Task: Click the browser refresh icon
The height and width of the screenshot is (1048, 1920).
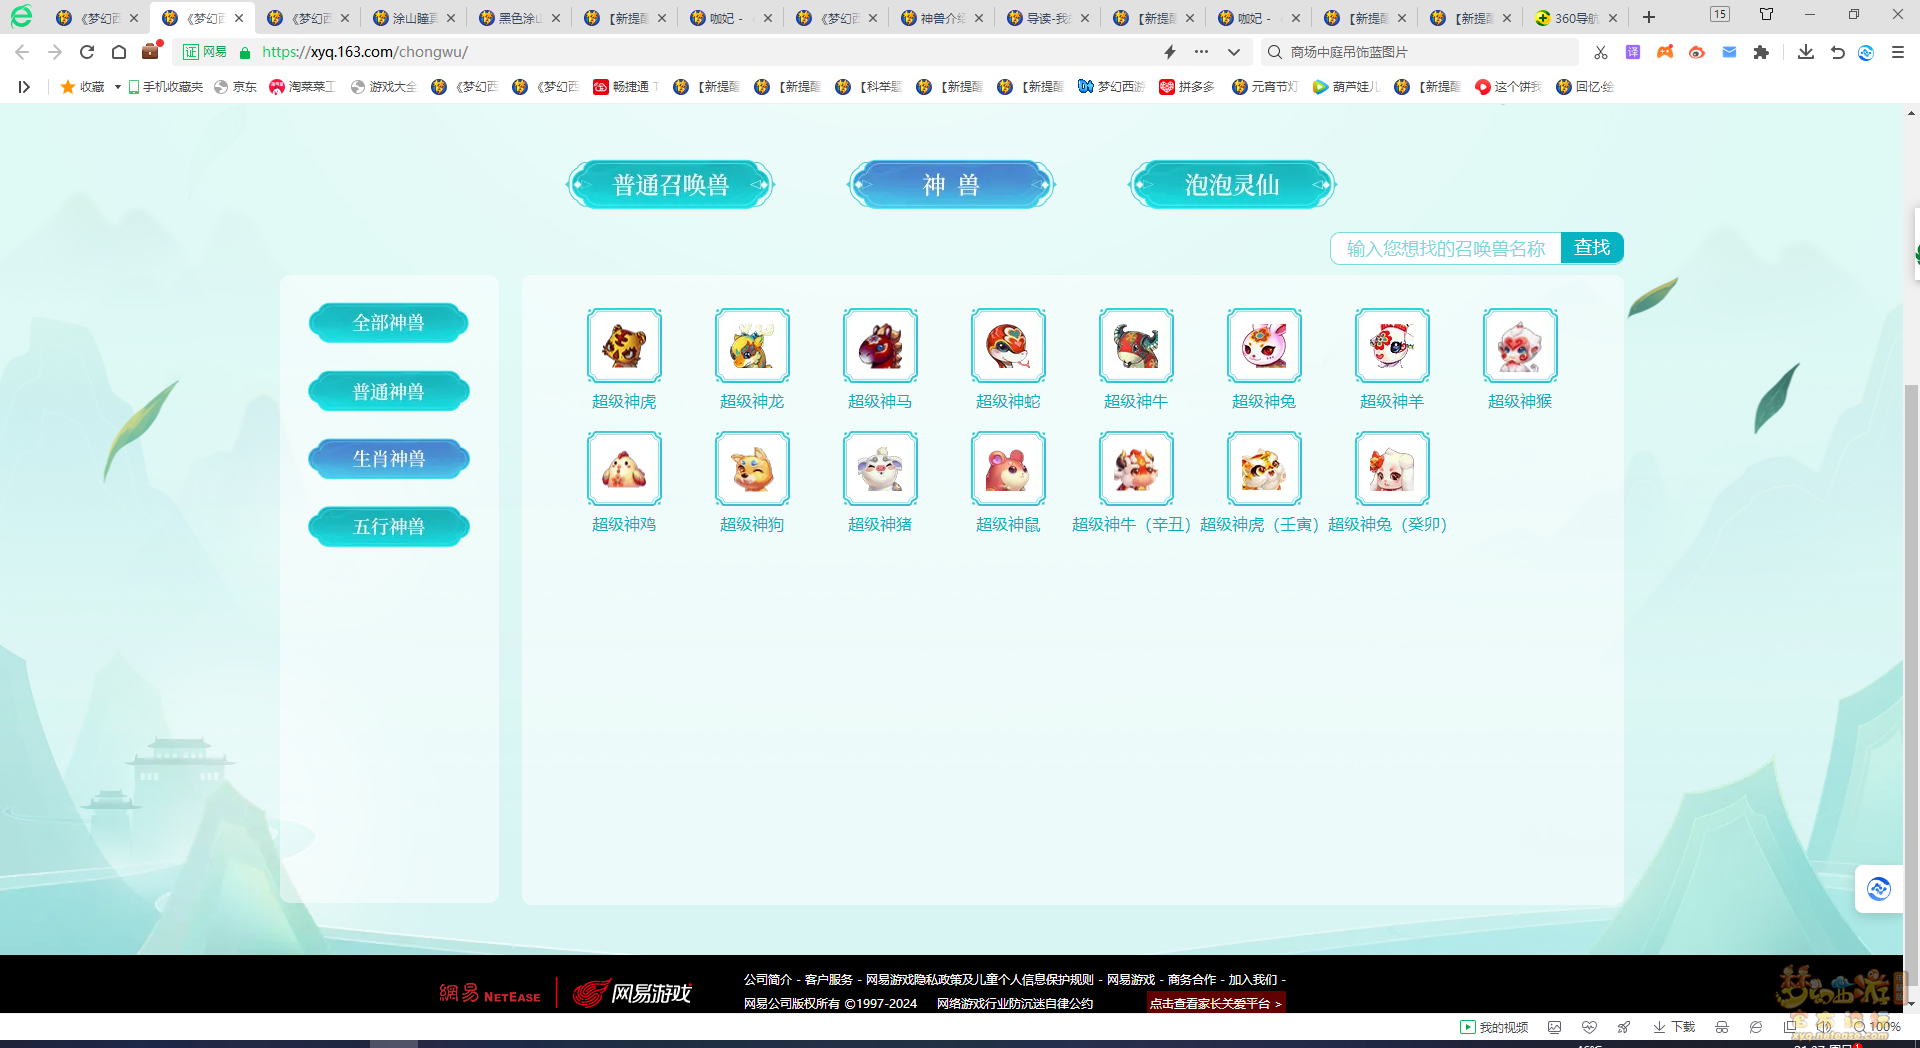Action: click(x=87, y=52)
